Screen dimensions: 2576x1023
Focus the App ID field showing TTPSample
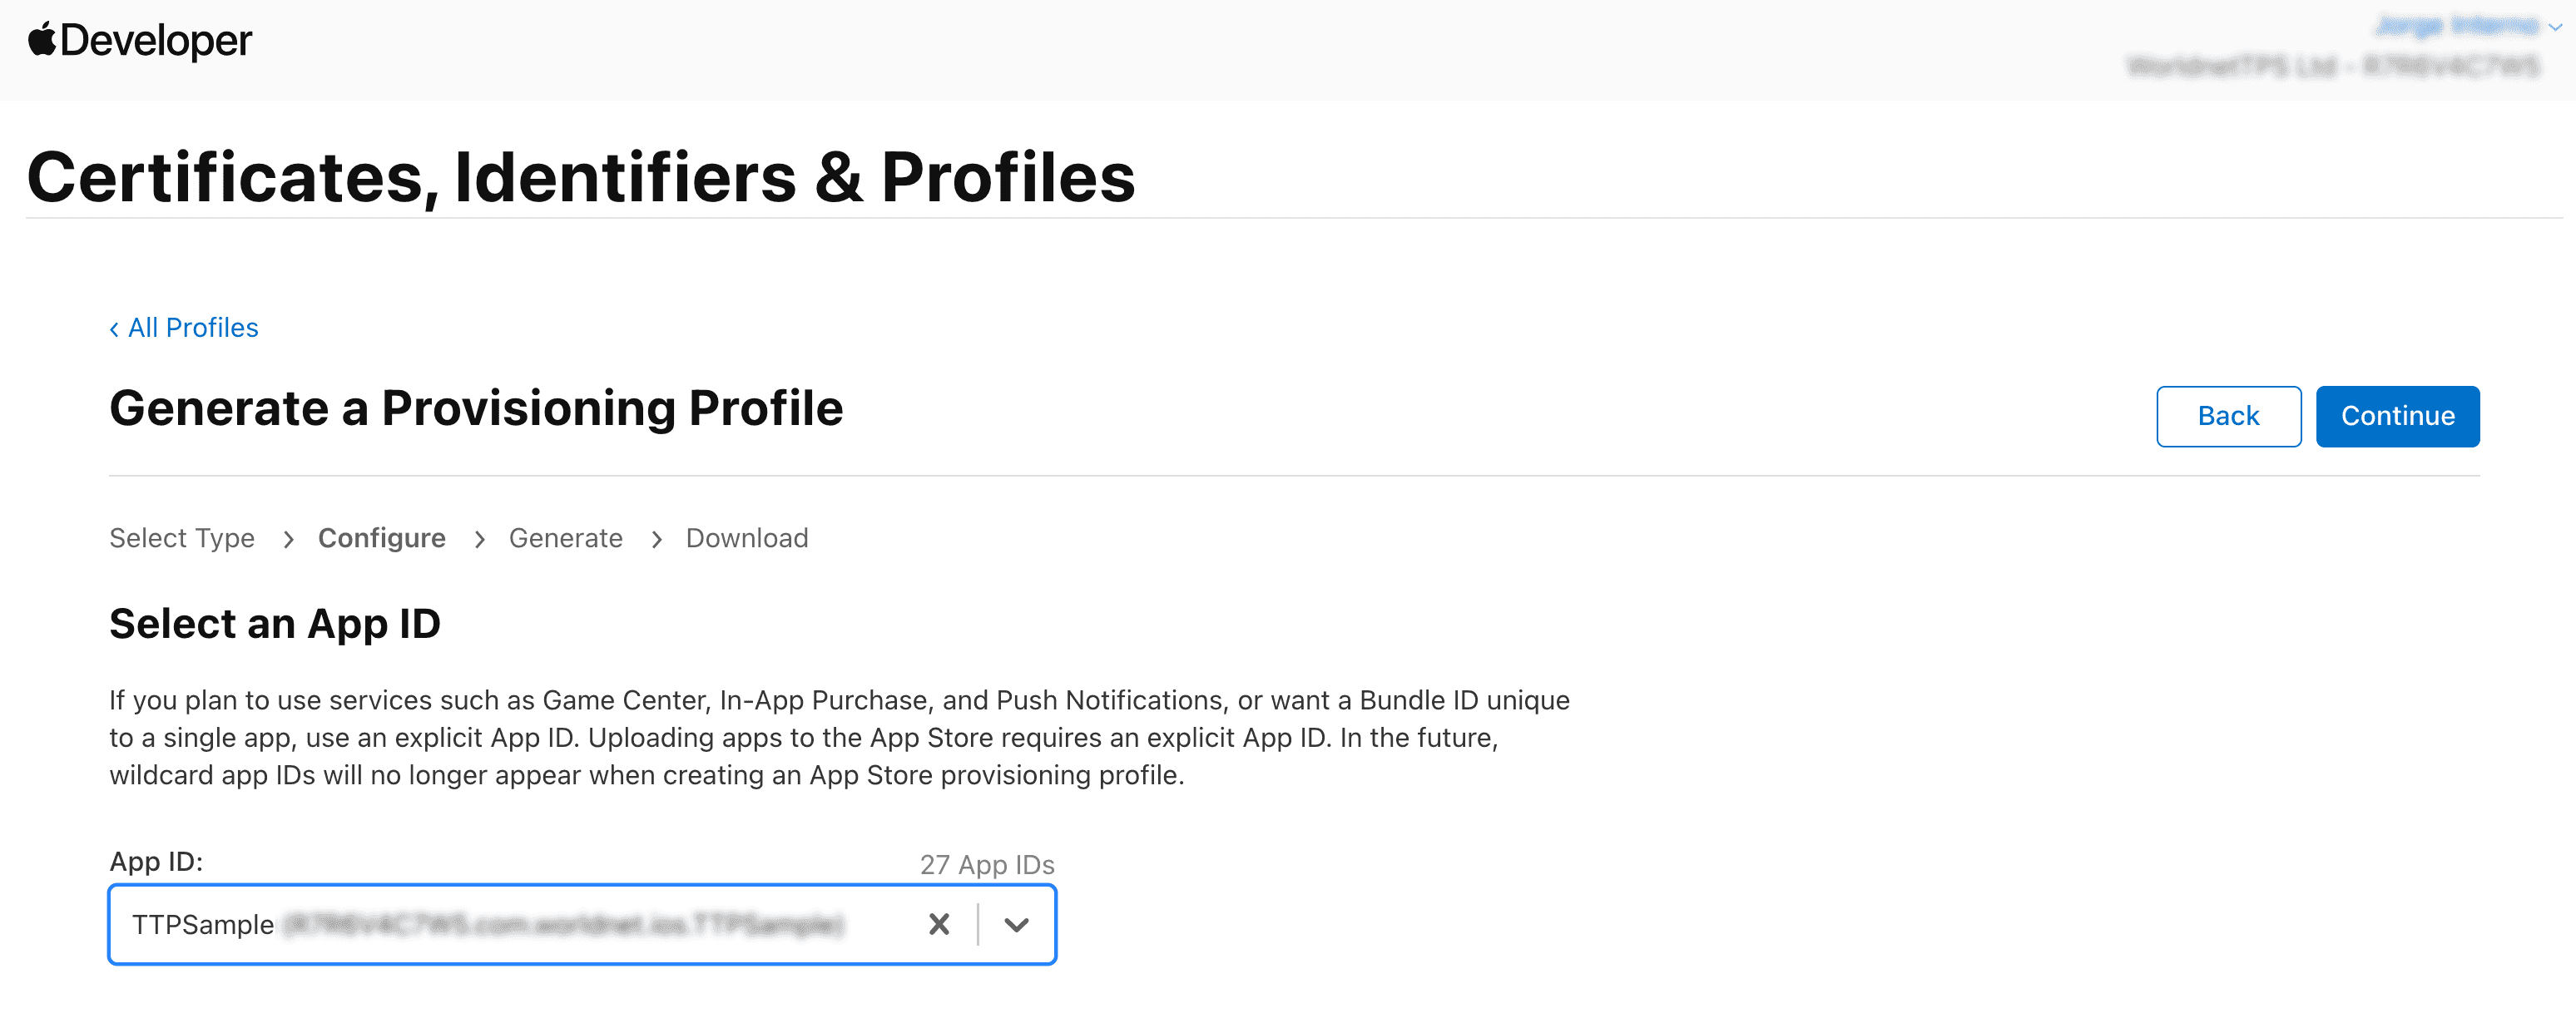point(520,924)
